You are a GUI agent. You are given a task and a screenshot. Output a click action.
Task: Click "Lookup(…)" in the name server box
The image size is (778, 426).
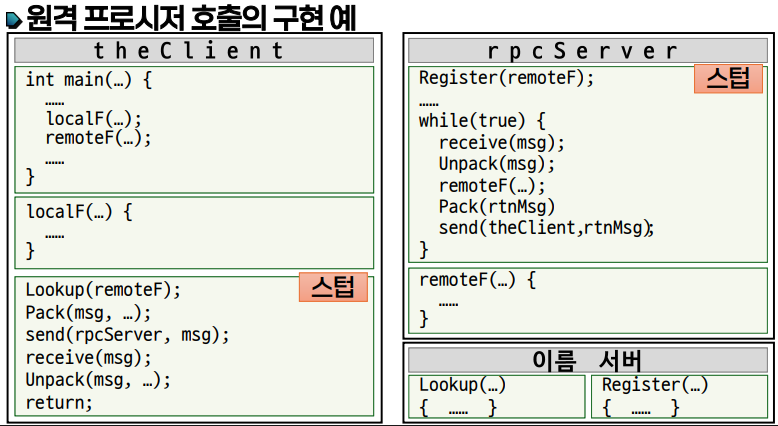tap(462, 385)
